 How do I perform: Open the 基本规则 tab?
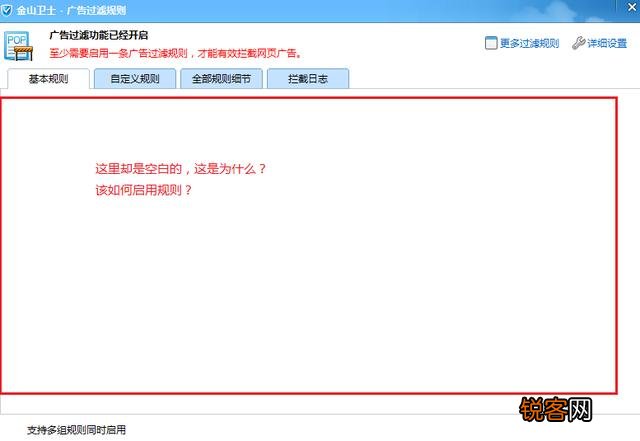(x=49, y=79)
